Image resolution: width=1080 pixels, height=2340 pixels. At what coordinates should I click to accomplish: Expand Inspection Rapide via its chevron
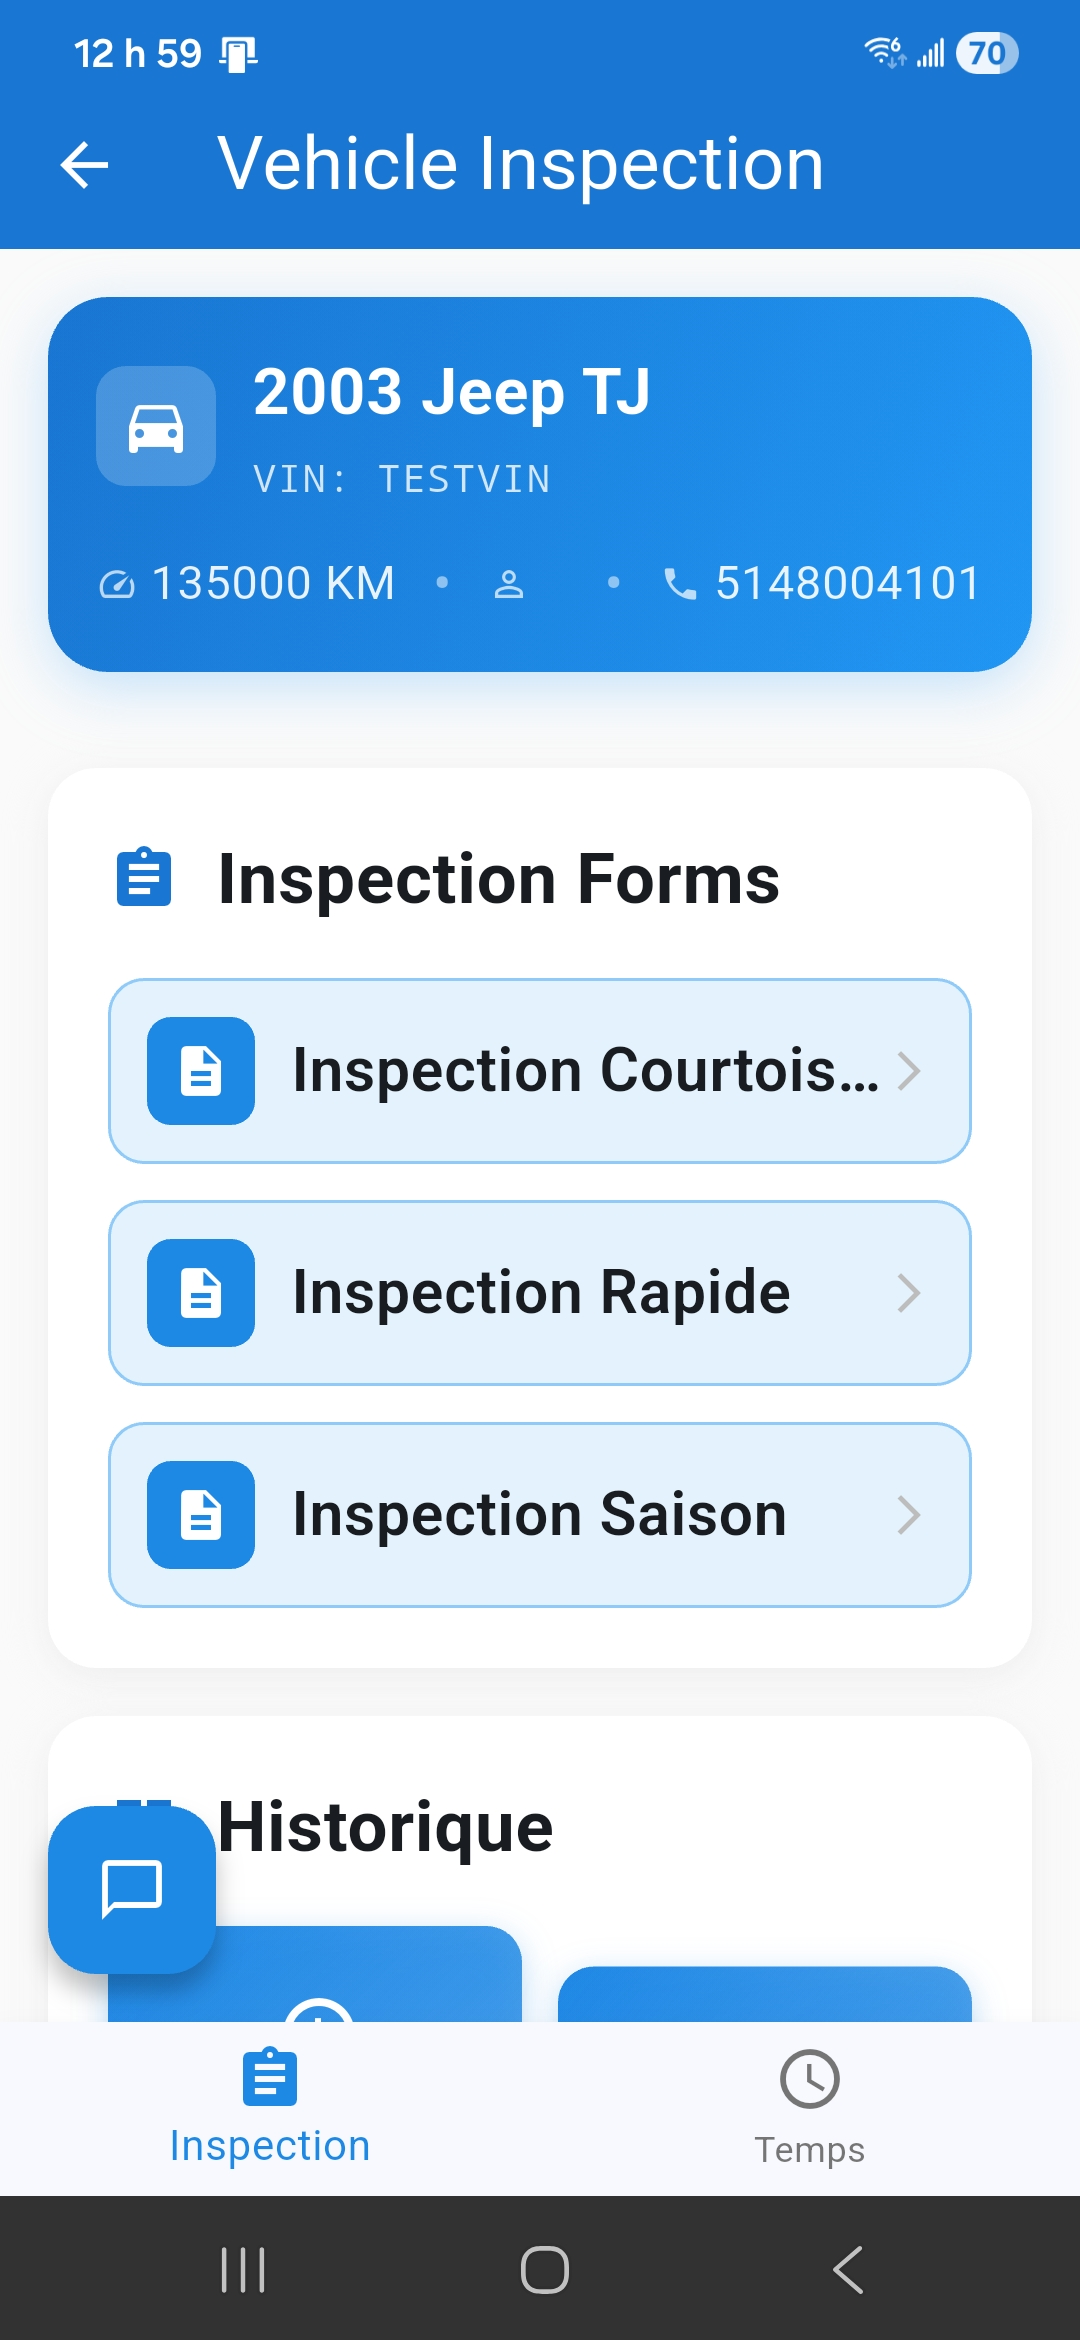coord(910,1292)
